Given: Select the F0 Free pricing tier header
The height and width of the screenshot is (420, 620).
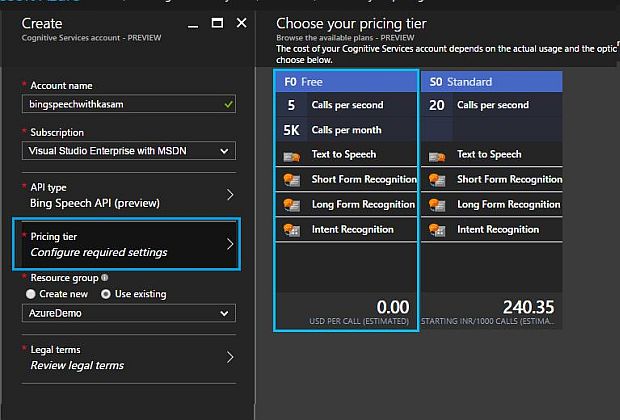Looking at the screenshot, I should 346,82.
